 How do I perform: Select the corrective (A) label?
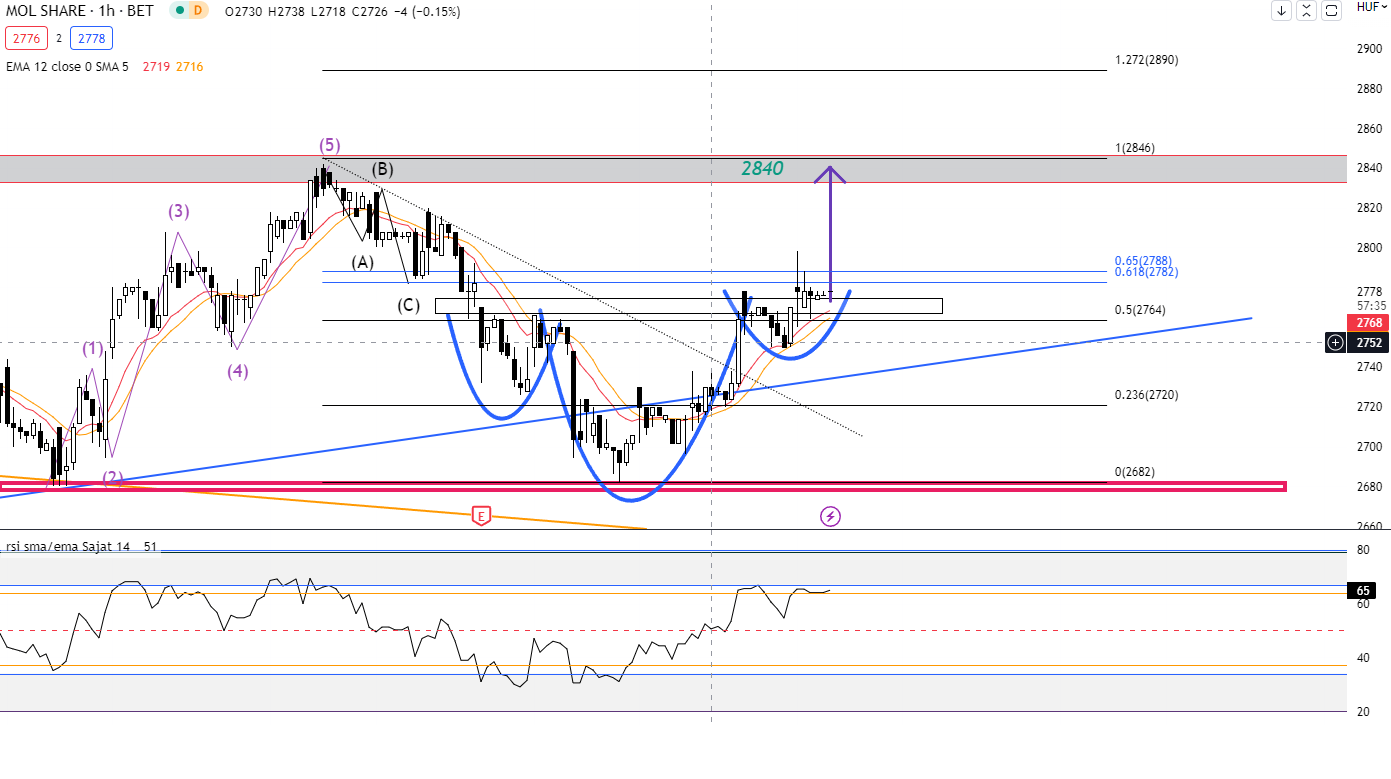click(362, 263)
